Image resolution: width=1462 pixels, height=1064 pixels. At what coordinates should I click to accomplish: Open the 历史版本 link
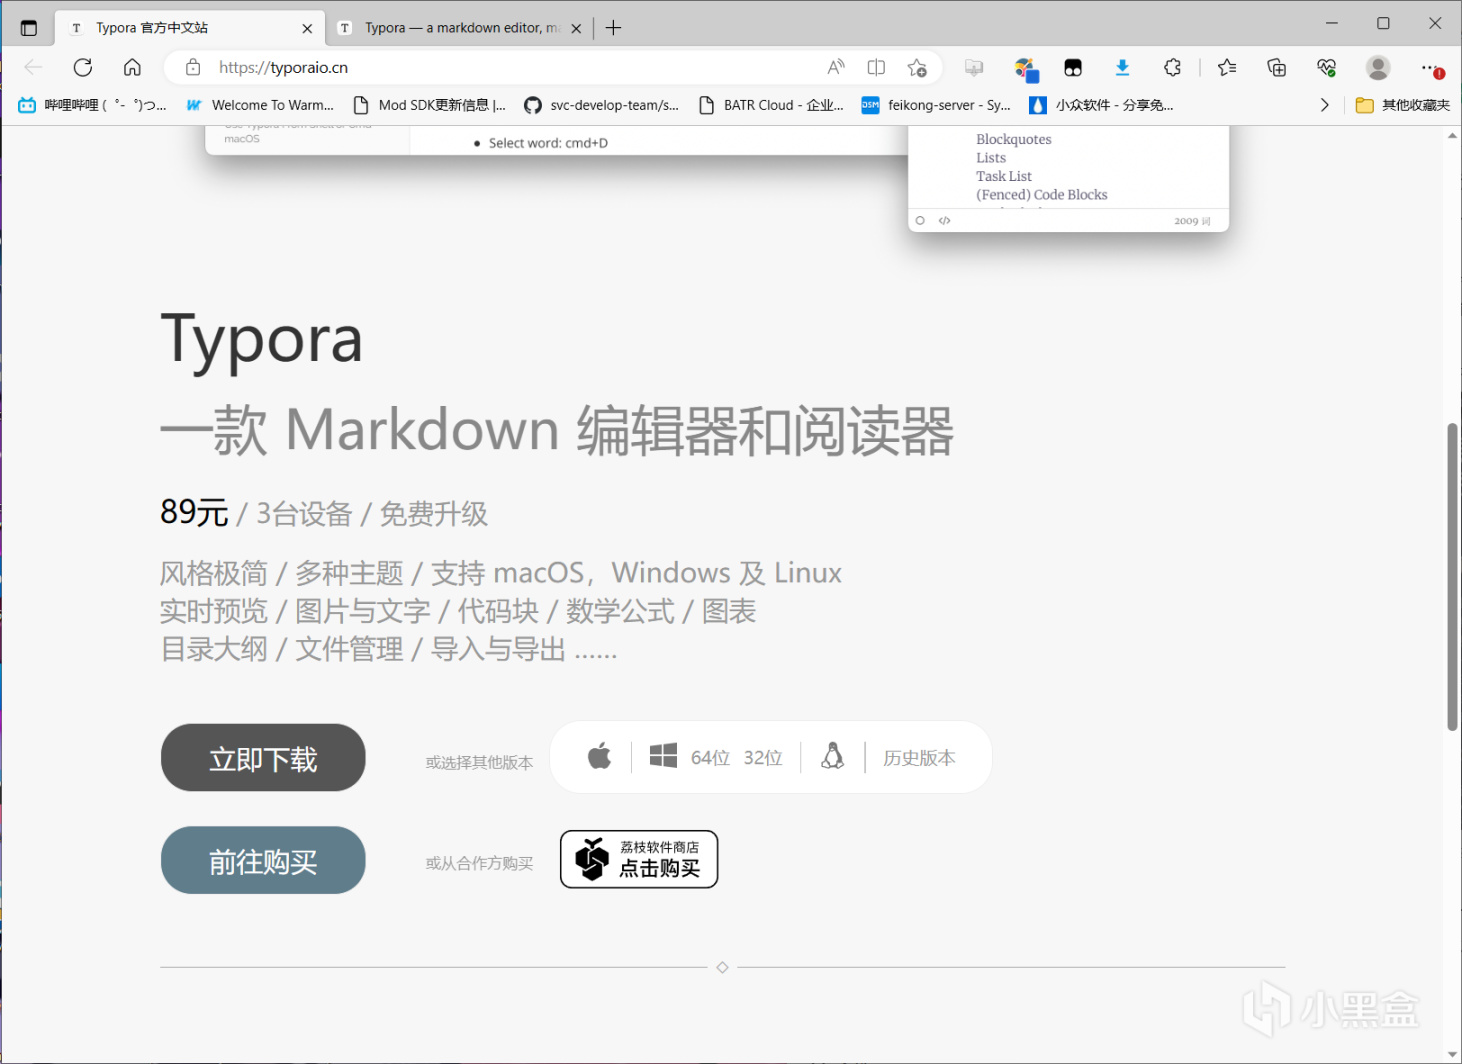click(919, 758)
